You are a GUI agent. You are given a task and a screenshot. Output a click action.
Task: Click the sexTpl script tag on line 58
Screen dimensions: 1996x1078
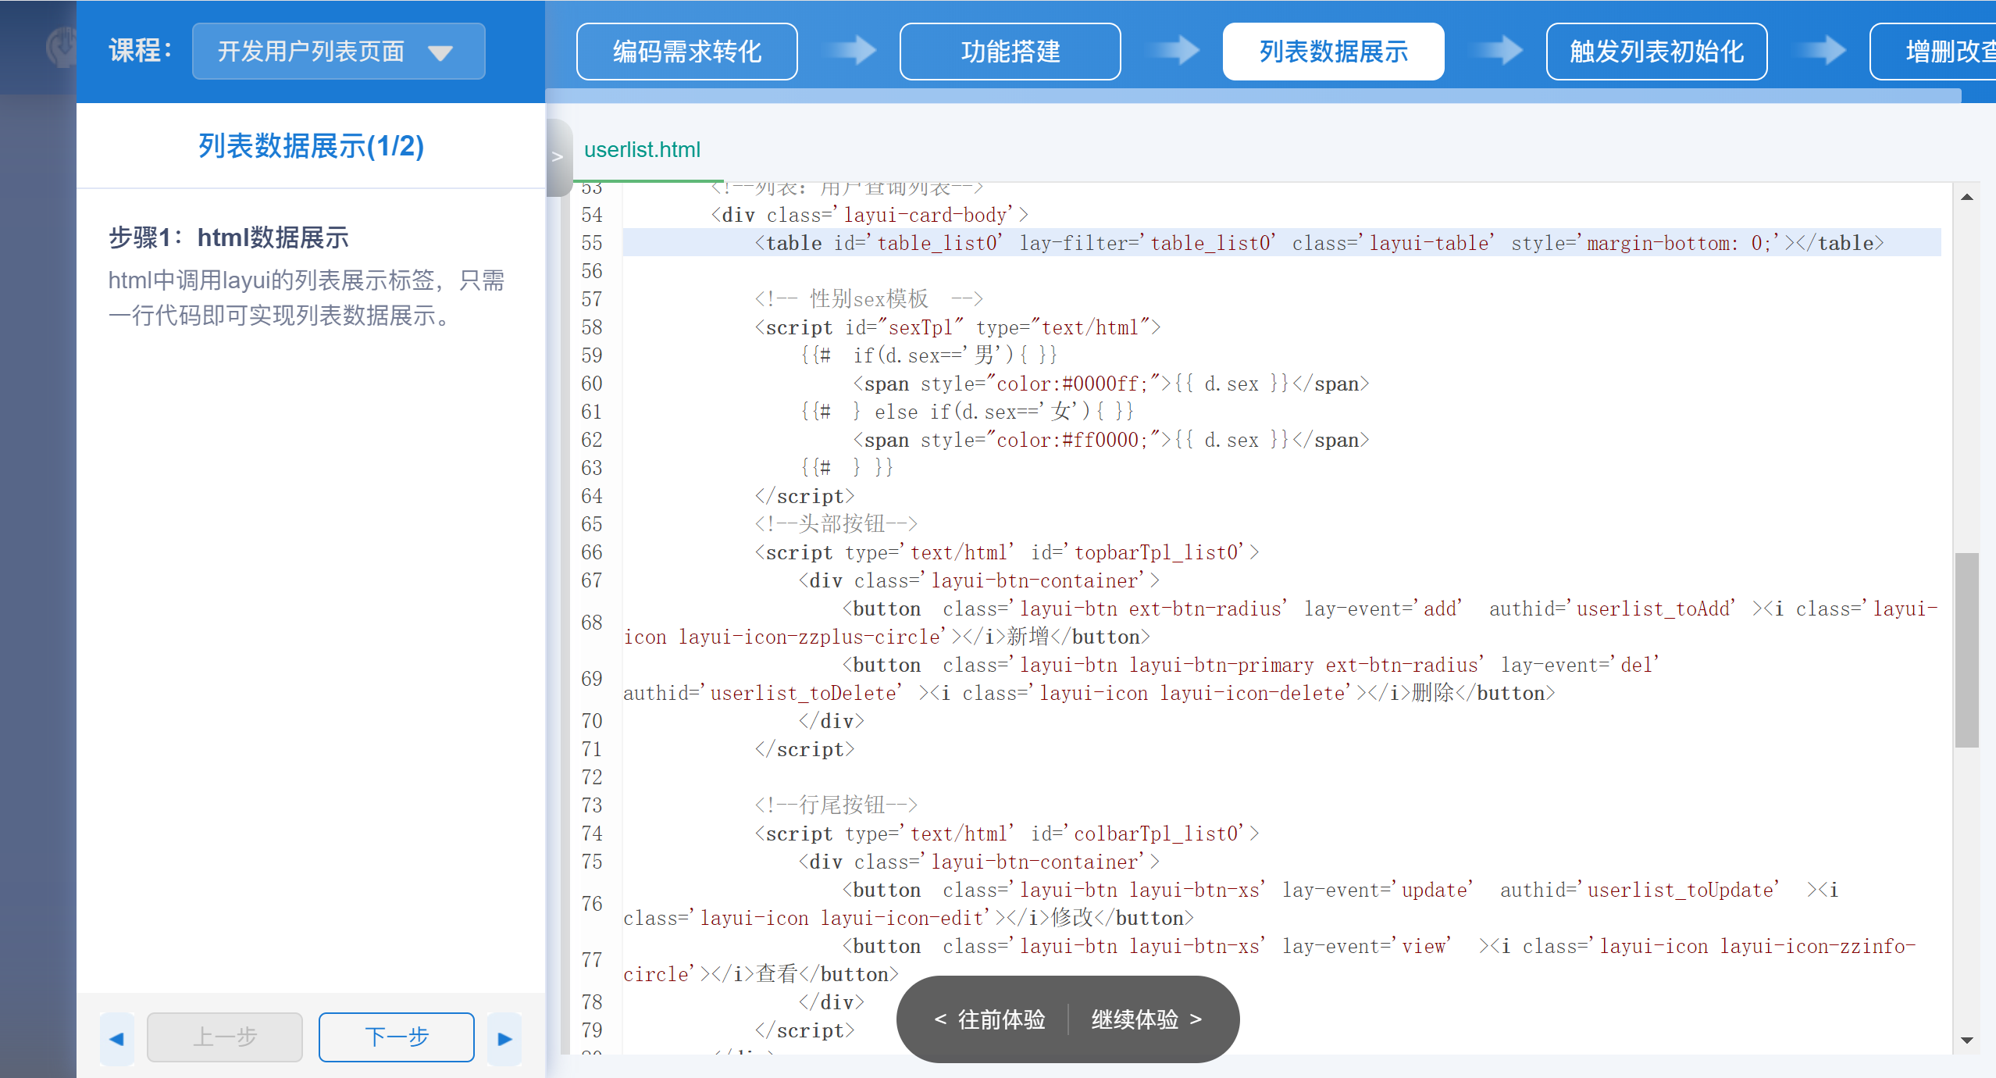point(958,327)
